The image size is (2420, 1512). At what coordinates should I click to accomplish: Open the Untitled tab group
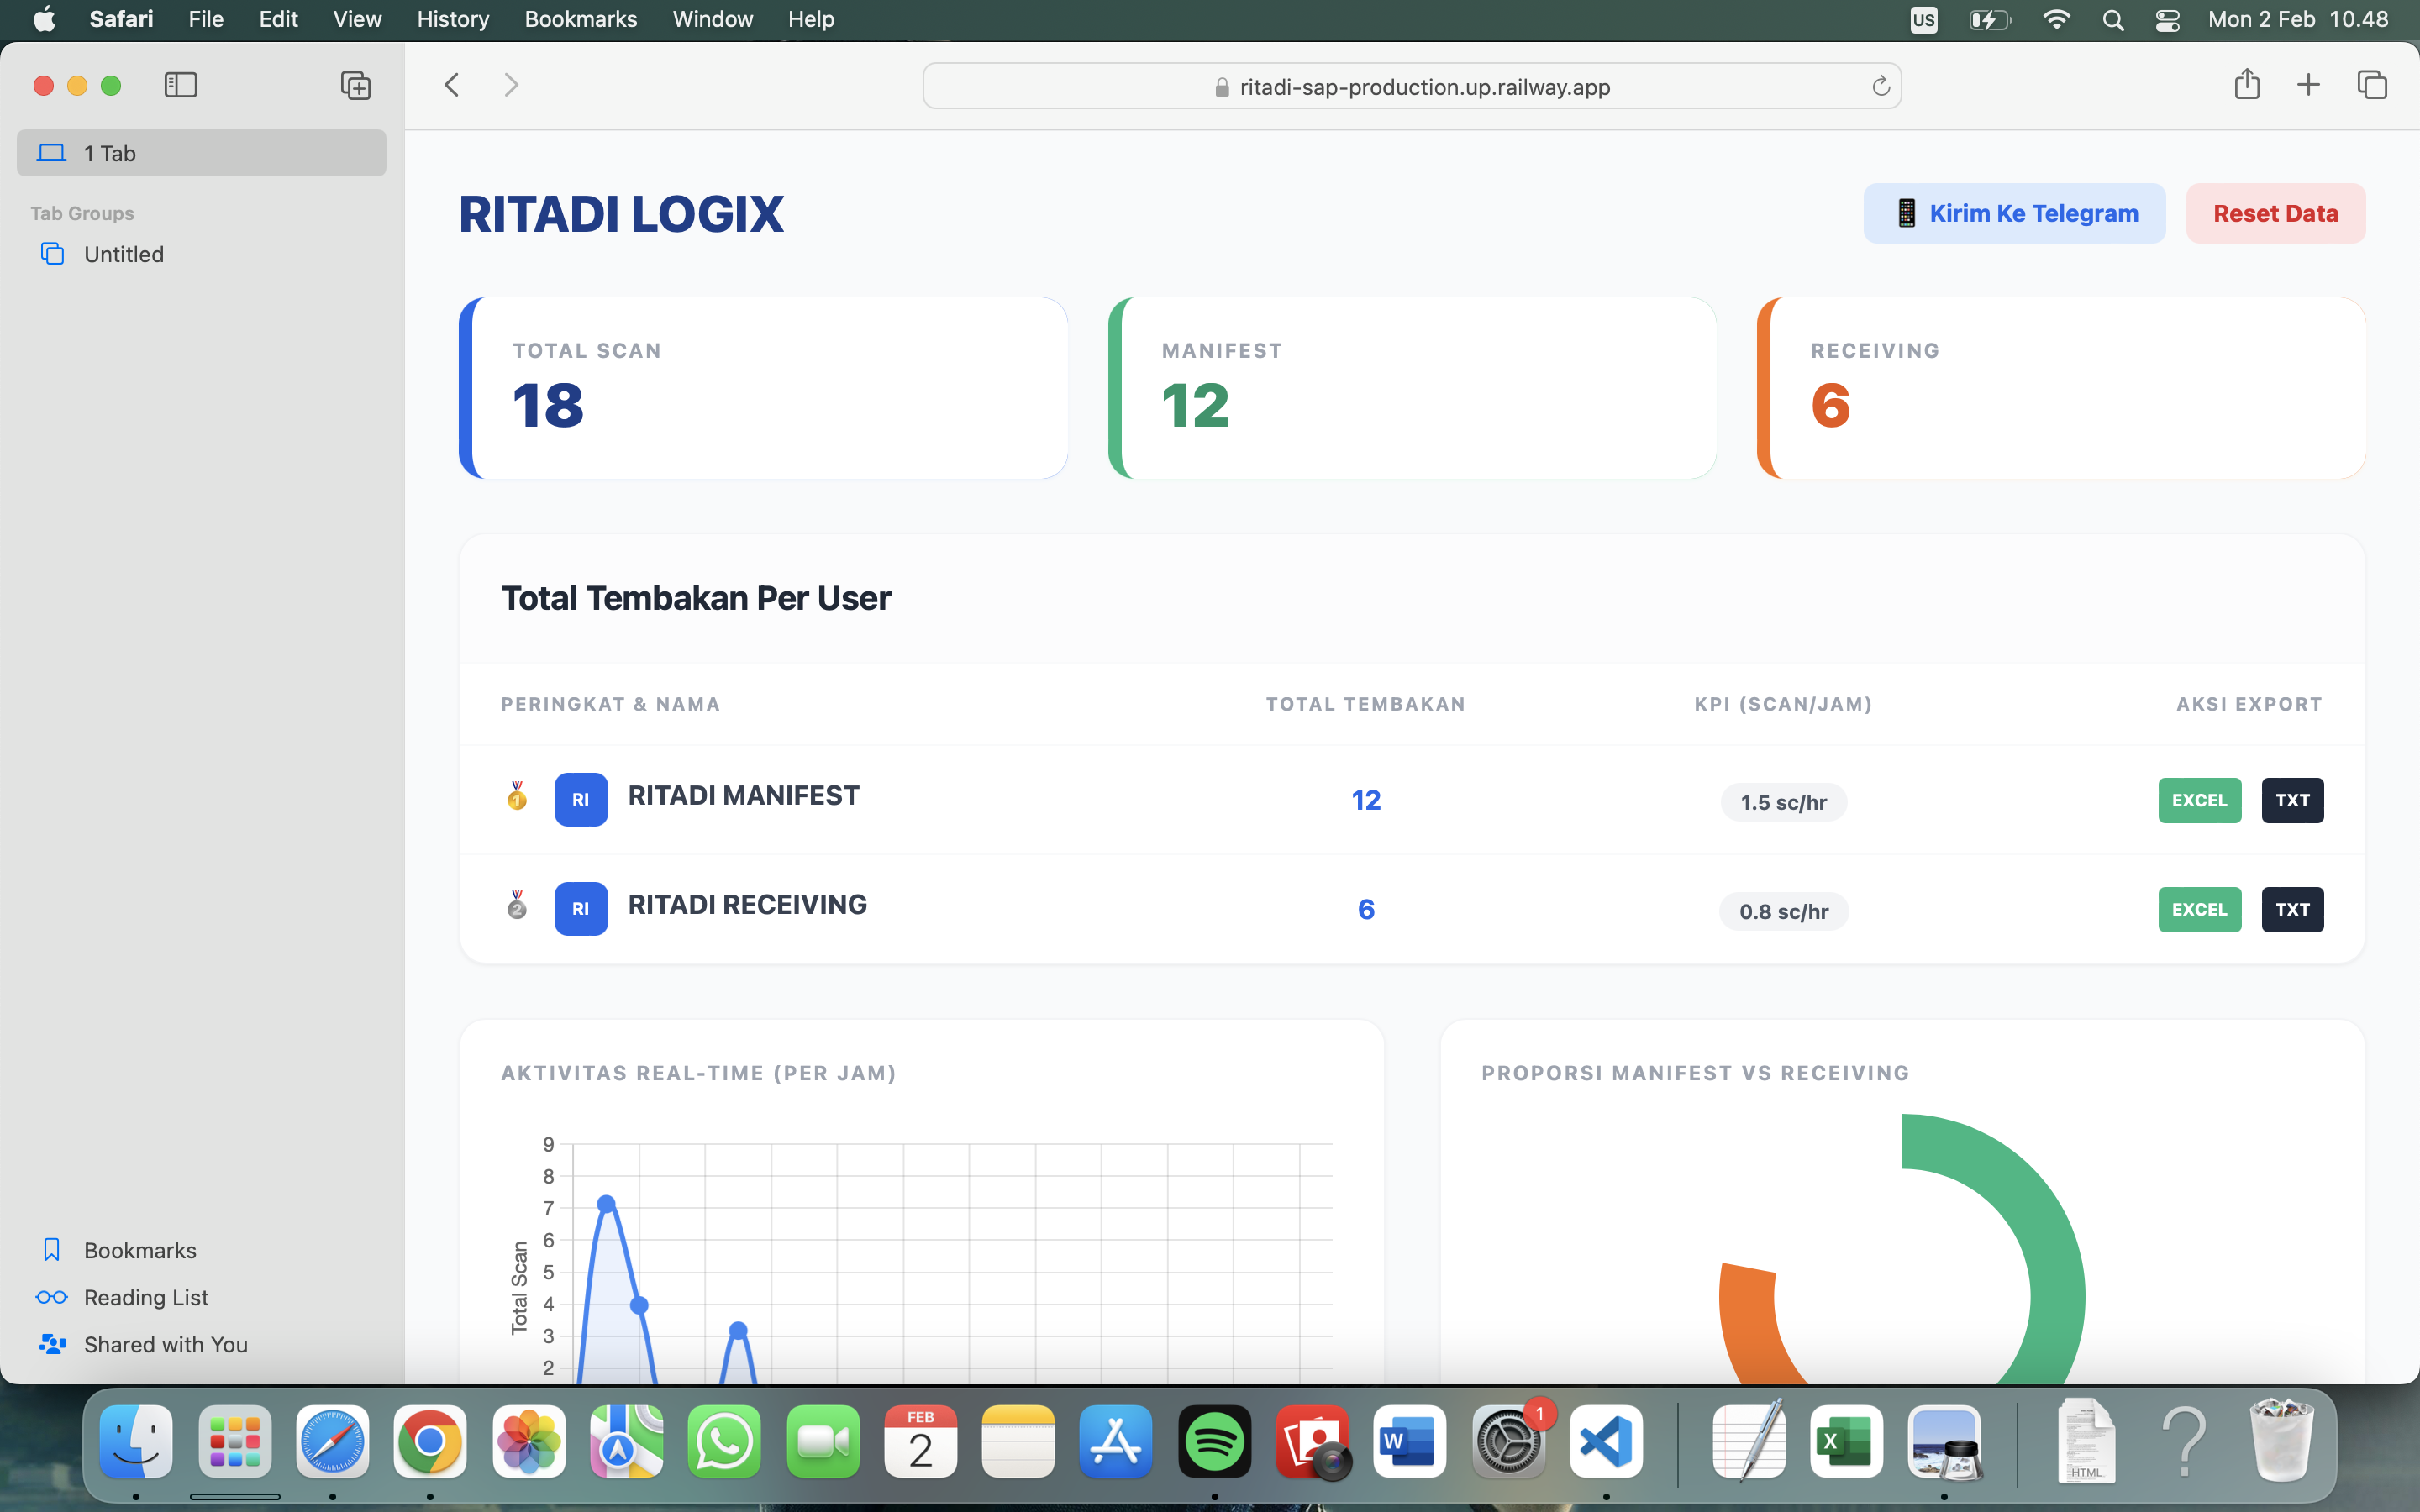(x=201, y=254)
